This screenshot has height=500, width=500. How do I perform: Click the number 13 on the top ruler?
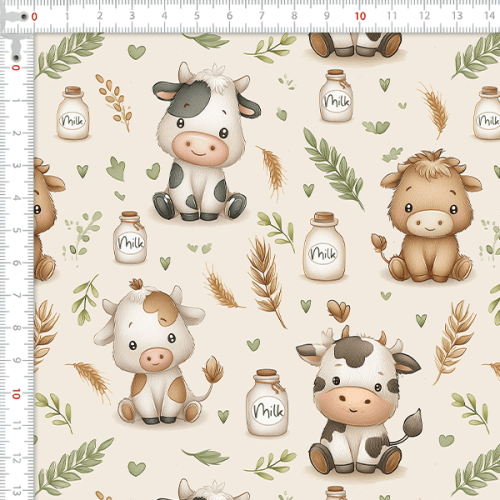tap(457, 16)
